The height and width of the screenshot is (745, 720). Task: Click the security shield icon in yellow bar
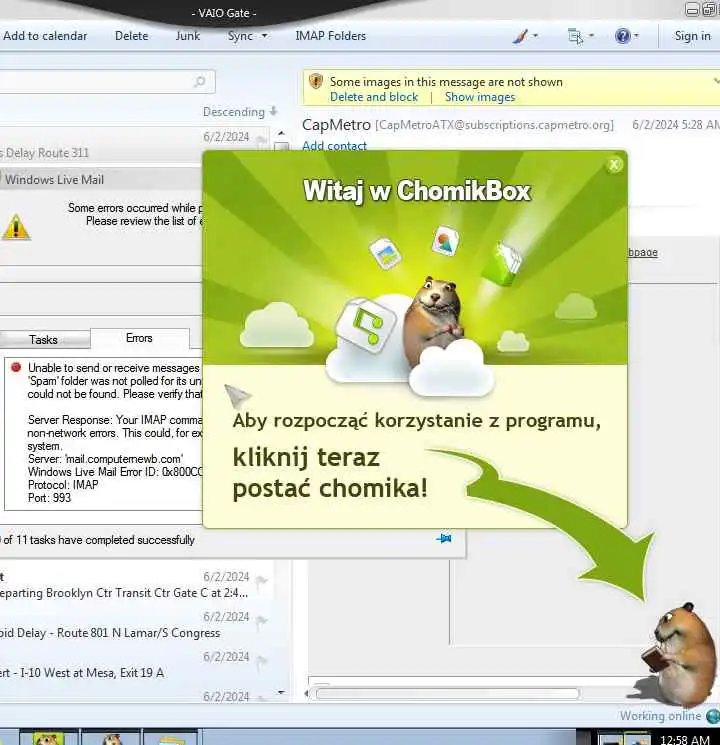(x=316, y=81)
